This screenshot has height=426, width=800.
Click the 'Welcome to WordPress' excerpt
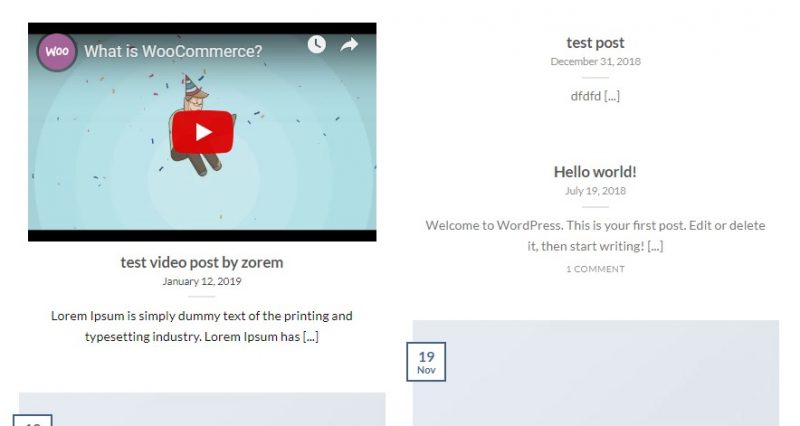pyautogui.click(x=595, y=236)
